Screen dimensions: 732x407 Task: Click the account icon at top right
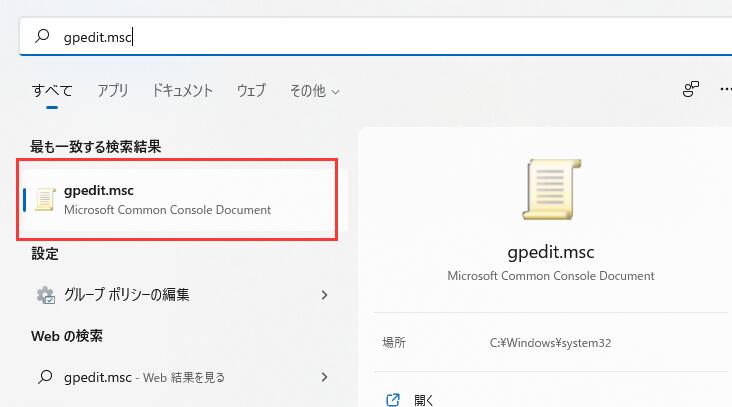coord(691,90)
